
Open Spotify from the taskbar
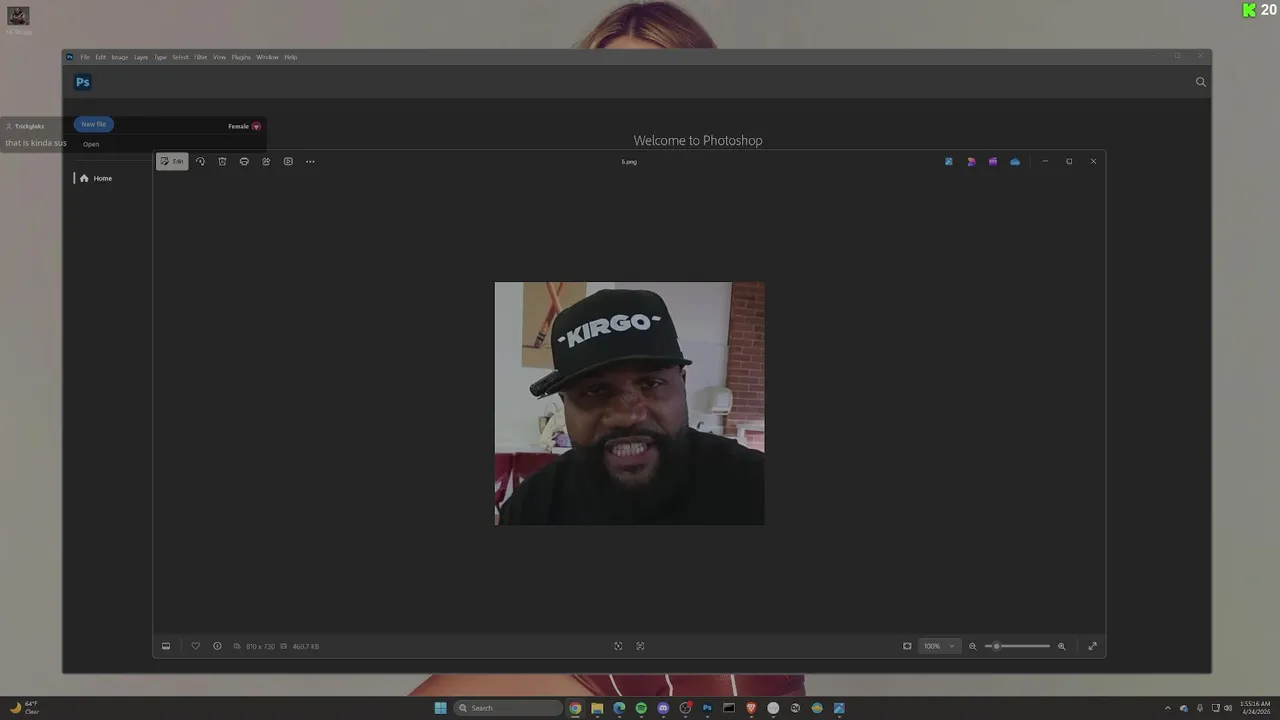641,708
